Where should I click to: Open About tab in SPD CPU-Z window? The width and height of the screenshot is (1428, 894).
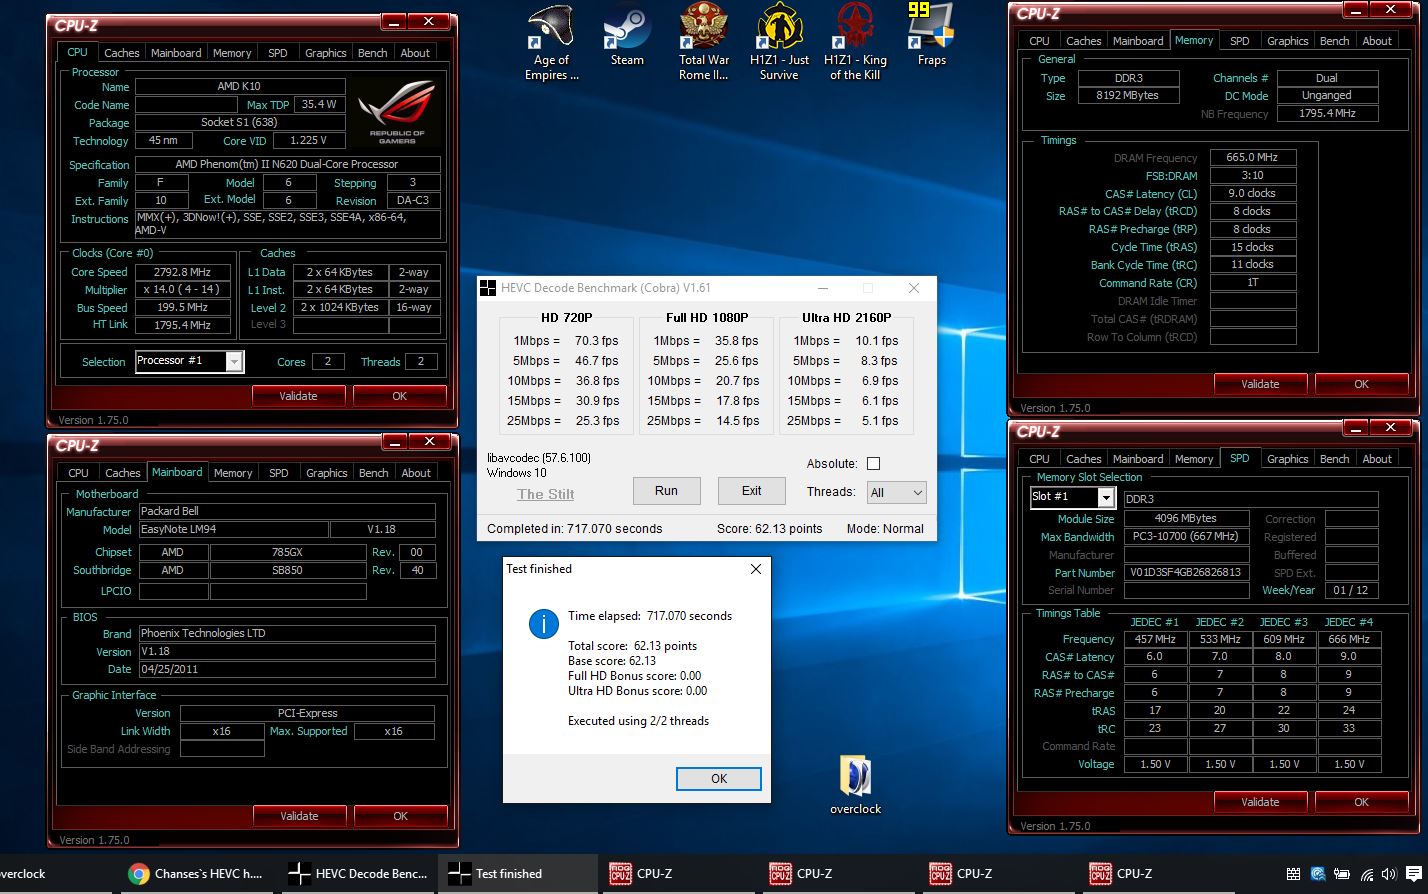coord(1377,459)
